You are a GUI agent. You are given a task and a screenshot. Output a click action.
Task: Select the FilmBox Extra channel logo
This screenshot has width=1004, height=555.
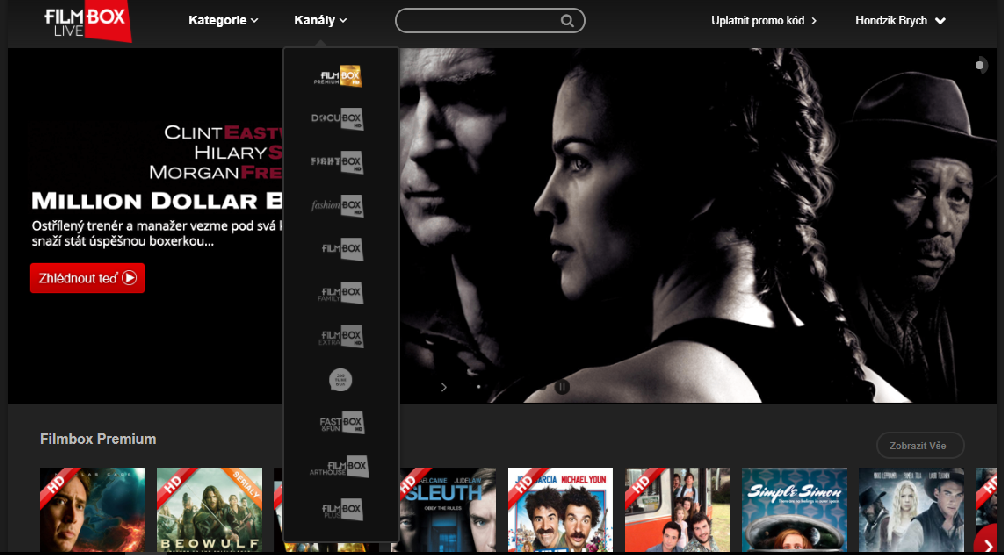[x=341, y=335]
